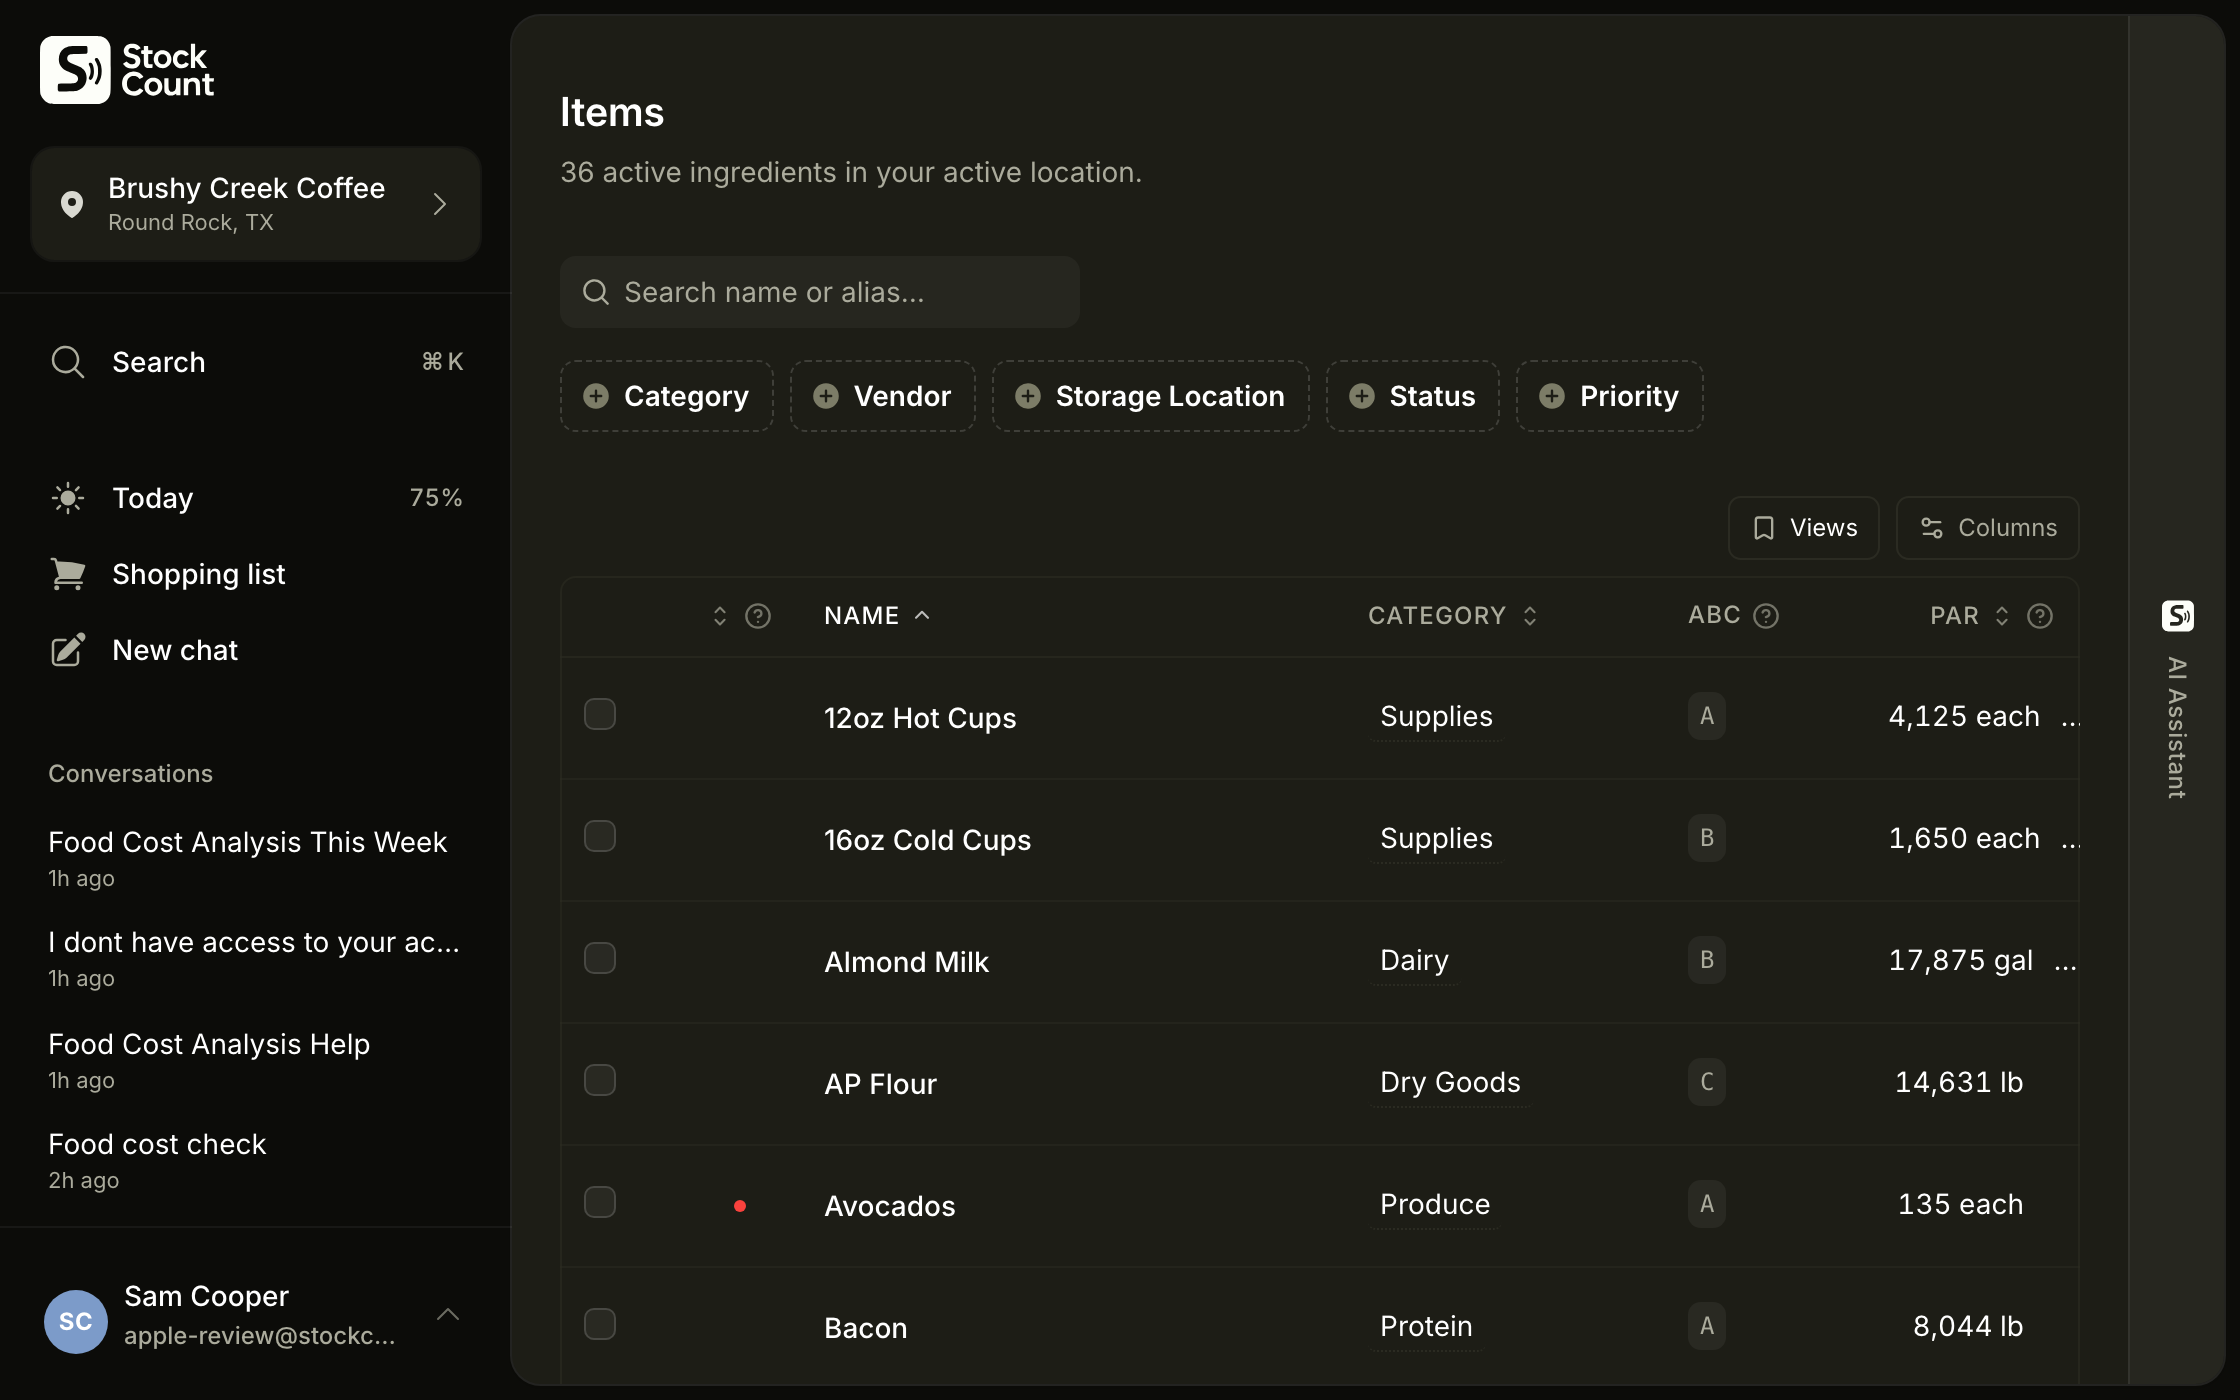Open the Today menu item

click(x=256, y=498)
